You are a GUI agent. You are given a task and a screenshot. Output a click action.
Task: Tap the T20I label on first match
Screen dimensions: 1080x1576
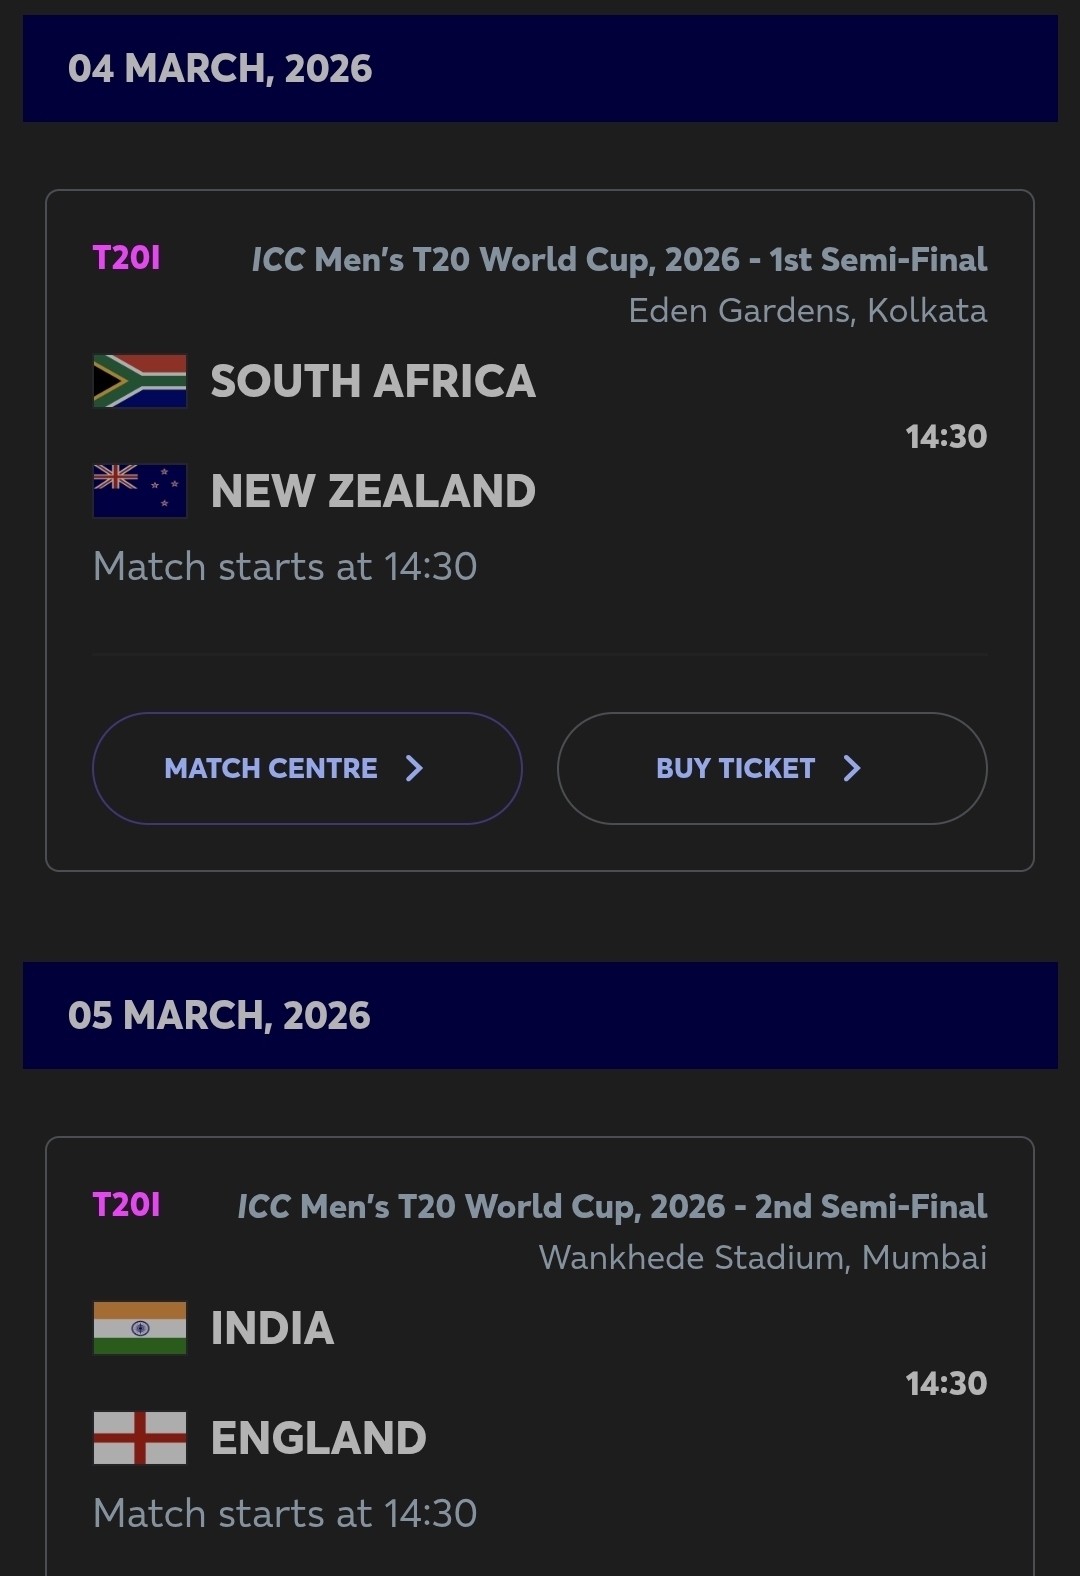point(126,258)
